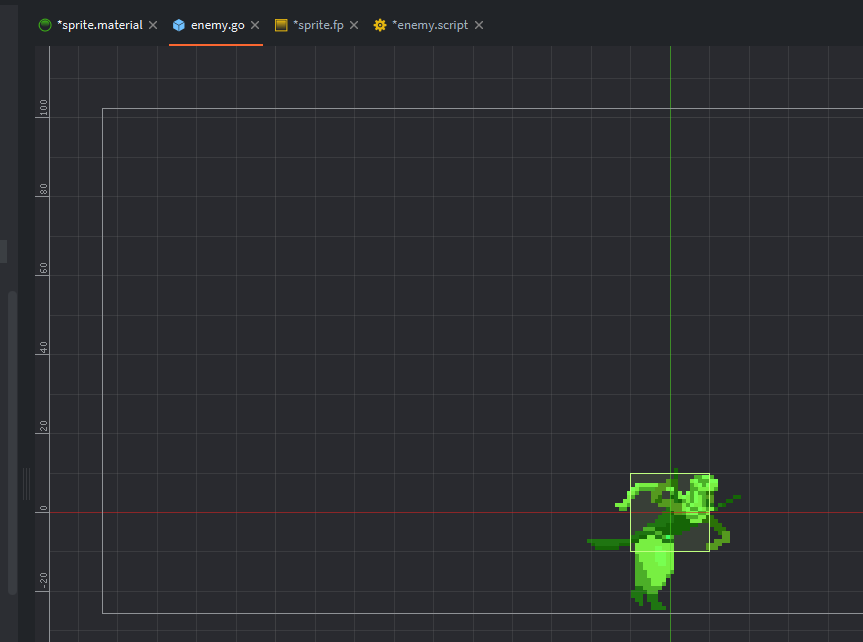863x642 pixels.
Task: Click the left panel vertical scrollbar
Action: (x=12, y=440)
